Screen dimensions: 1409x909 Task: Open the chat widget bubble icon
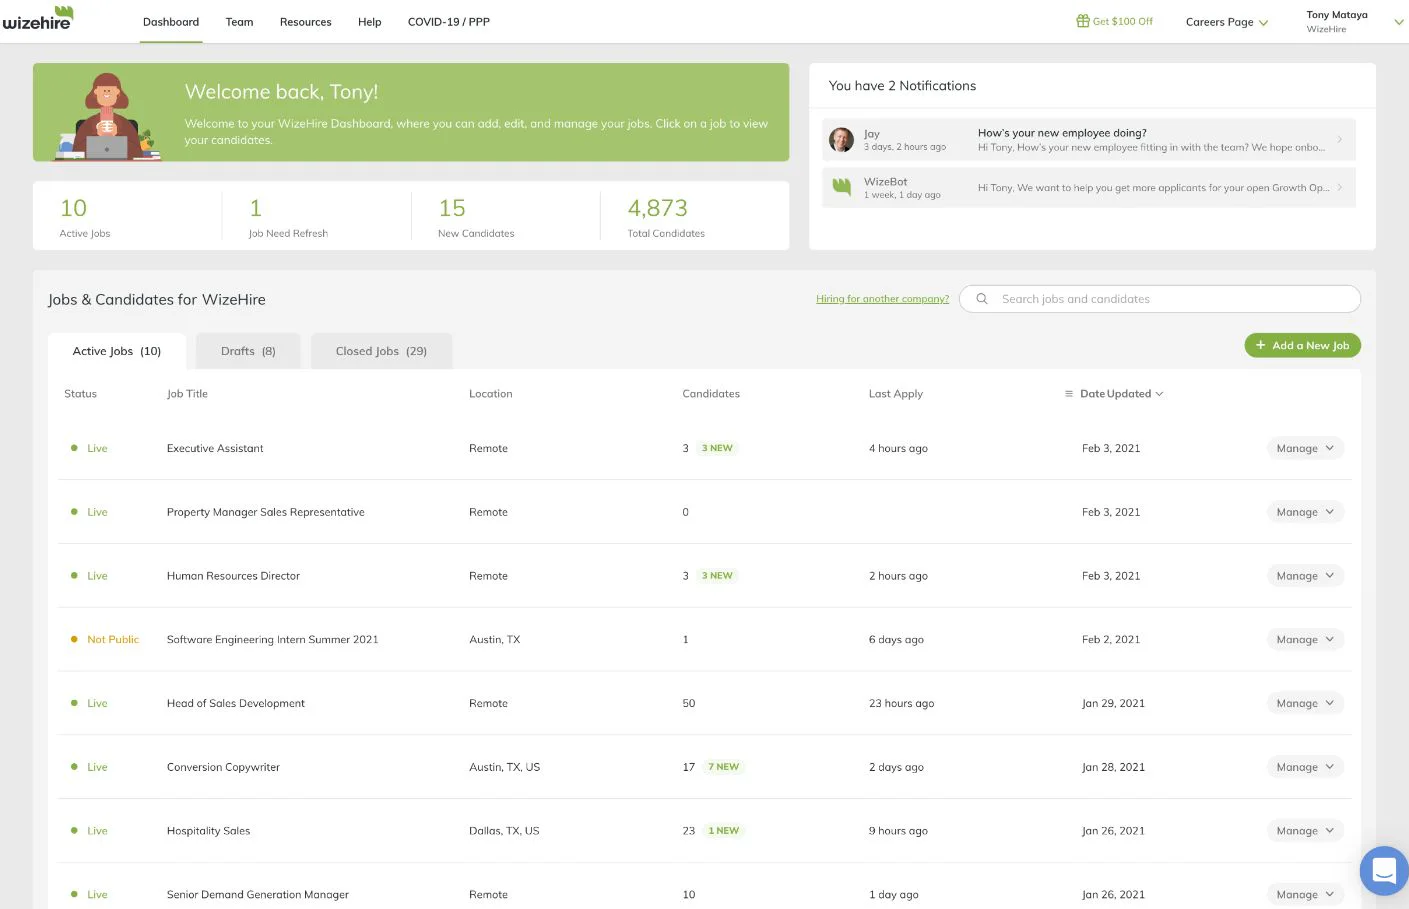(1384, 870)
